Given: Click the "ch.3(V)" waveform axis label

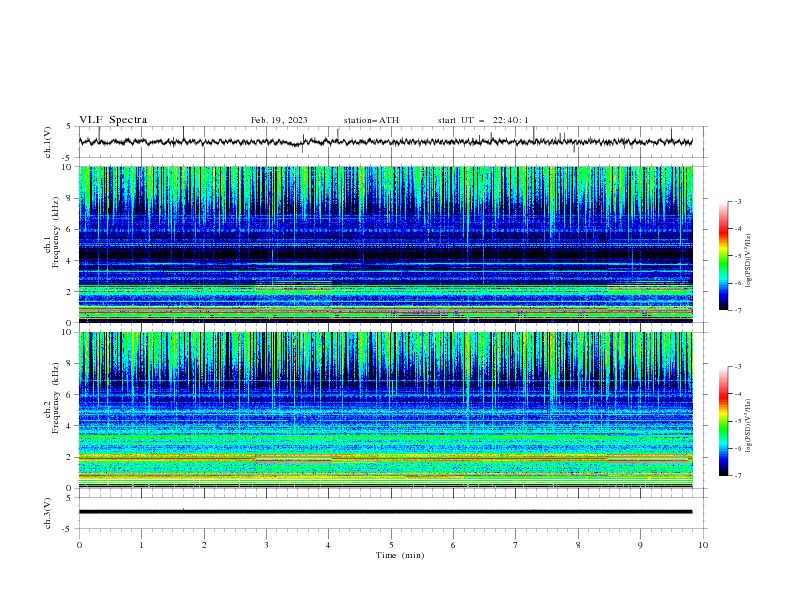Looking at the screenshot, I should tap(48, 513).
